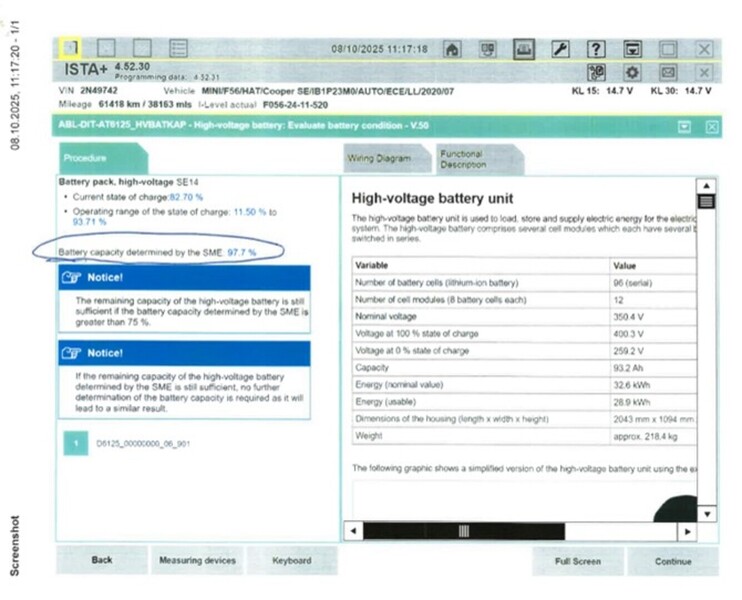
Task: Click the horizontal scrollbar thumb
Action: pyautogui.click(x=463, y=531)
